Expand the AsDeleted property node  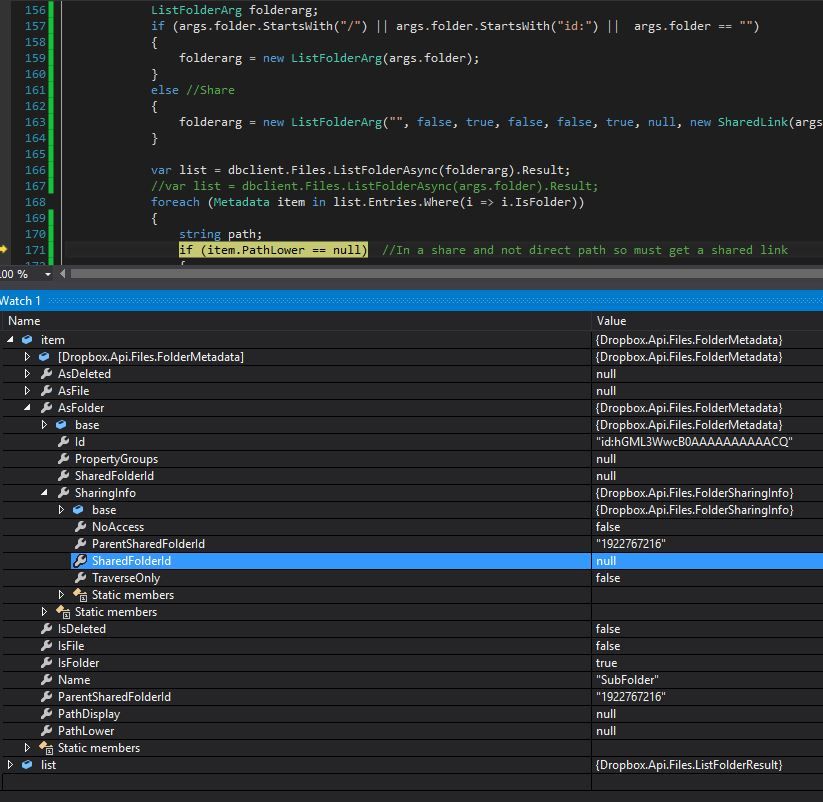[x=28, y=374]
